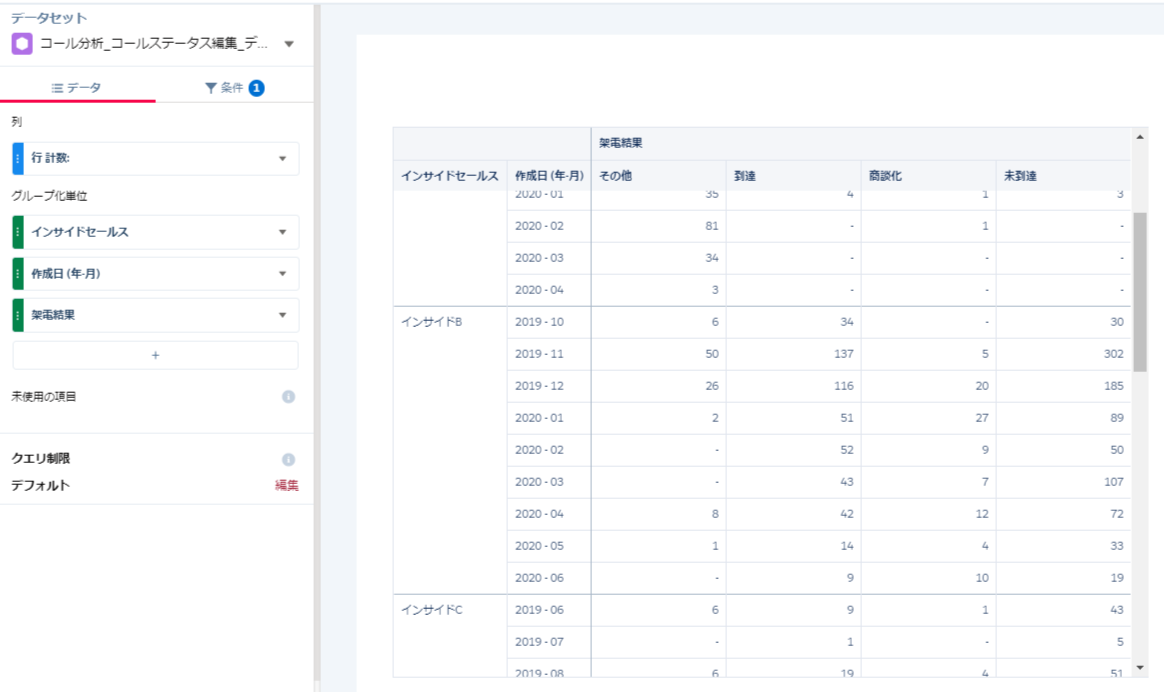Expand the 行 計数 column dropdown

(x=282, y=159)
